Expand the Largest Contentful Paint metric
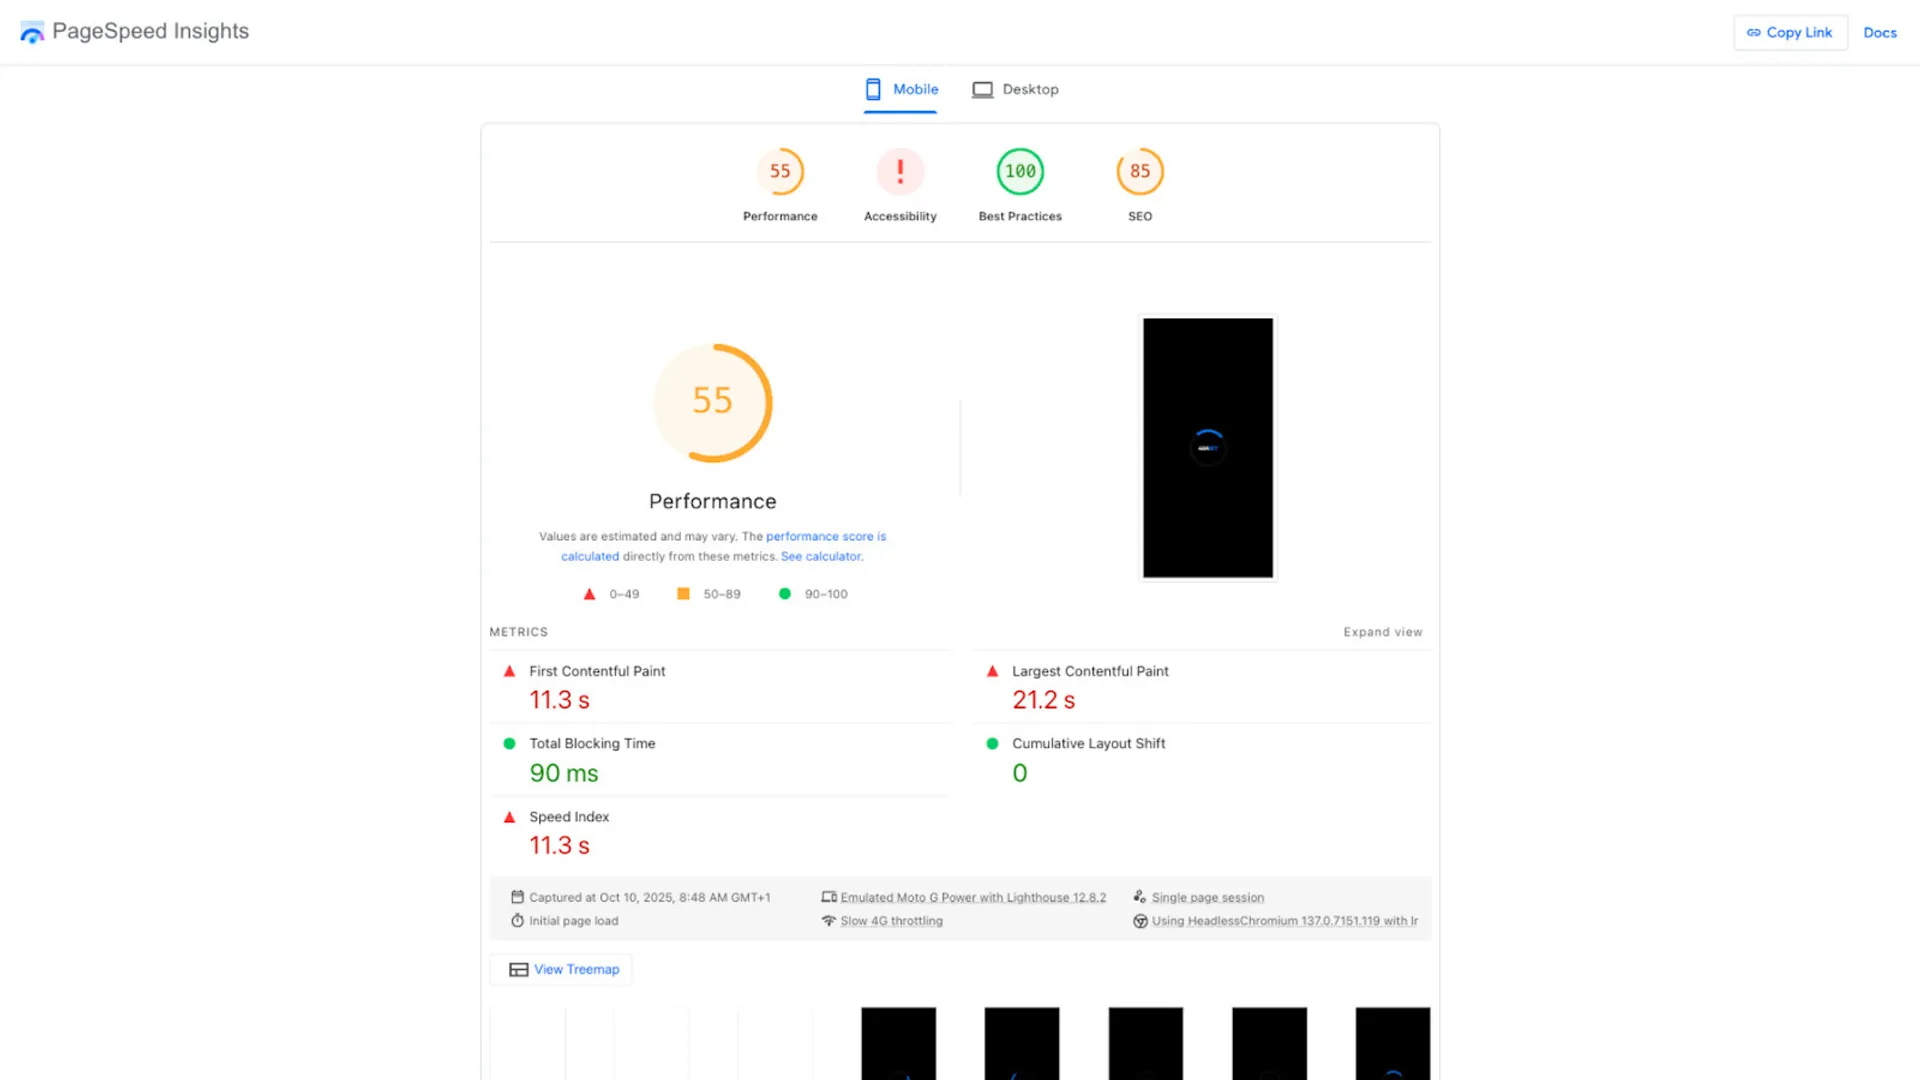The image size is (1920, 1080). tap(1090, 671)
